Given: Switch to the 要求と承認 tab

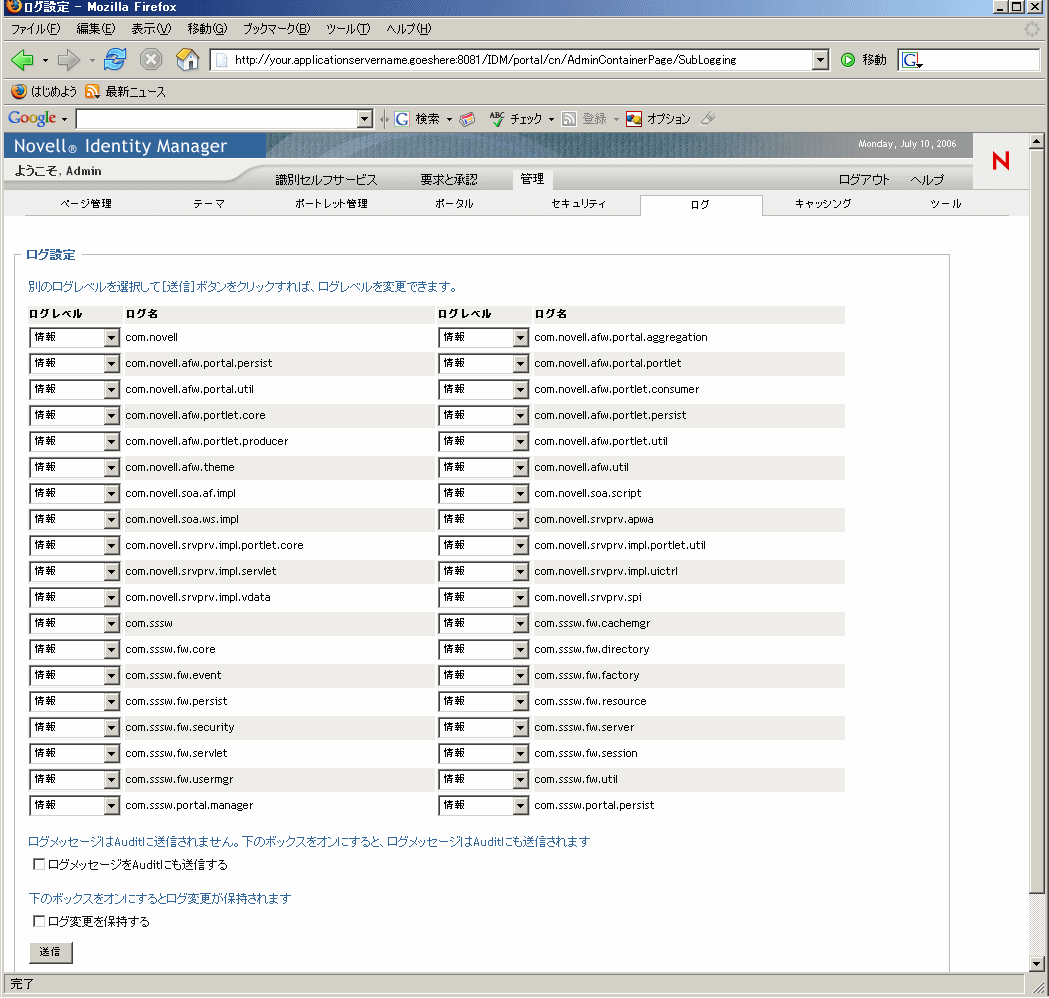Looking at the screenshot, I should [449, 179].
